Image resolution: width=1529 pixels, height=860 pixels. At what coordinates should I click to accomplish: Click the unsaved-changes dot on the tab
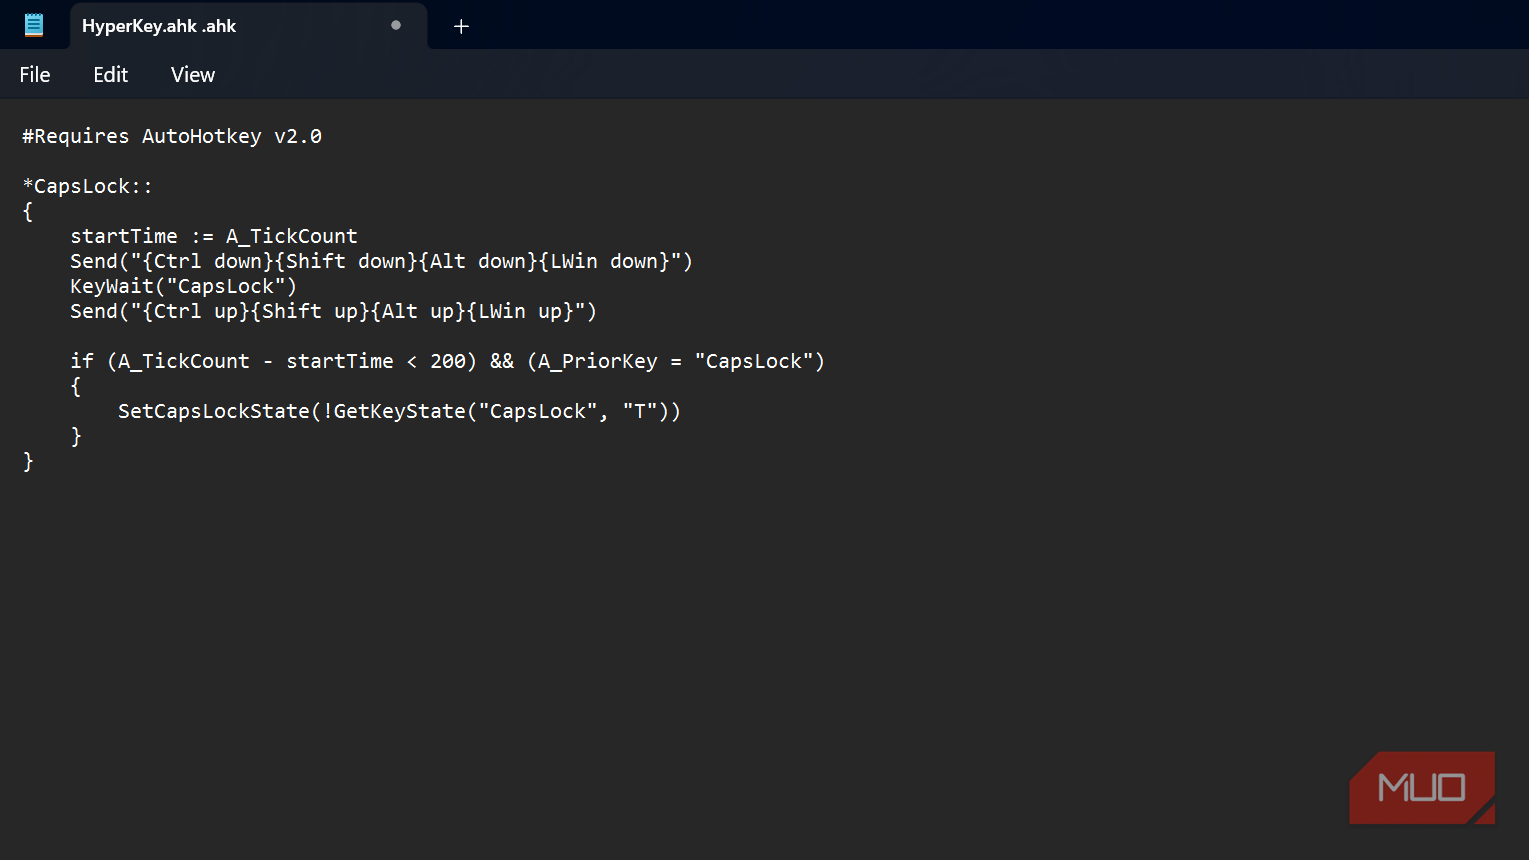coord(396,25)
